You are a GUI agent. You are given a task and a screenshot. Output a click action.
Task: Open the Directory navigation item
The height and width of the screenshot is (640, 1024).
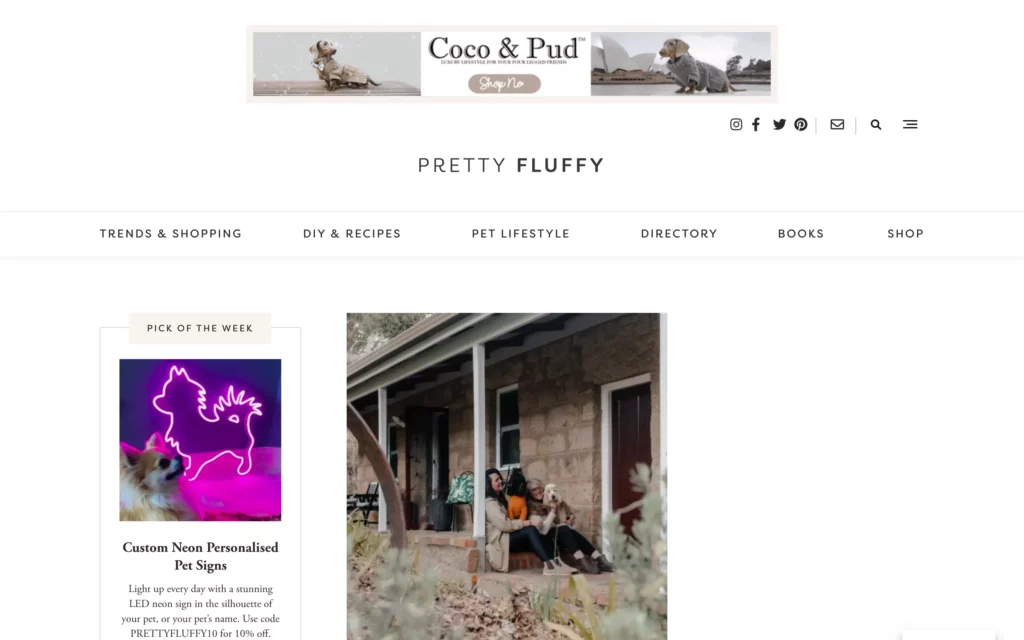pos(679,234)
